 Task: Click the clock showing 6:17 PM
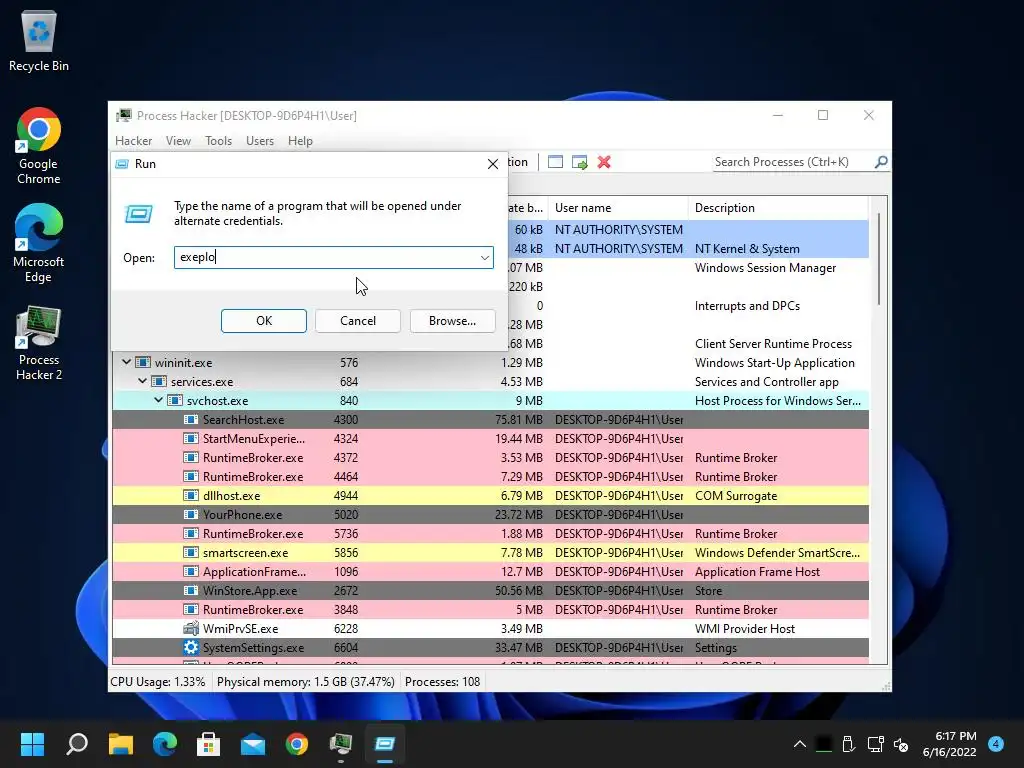[x=955, y=736]
